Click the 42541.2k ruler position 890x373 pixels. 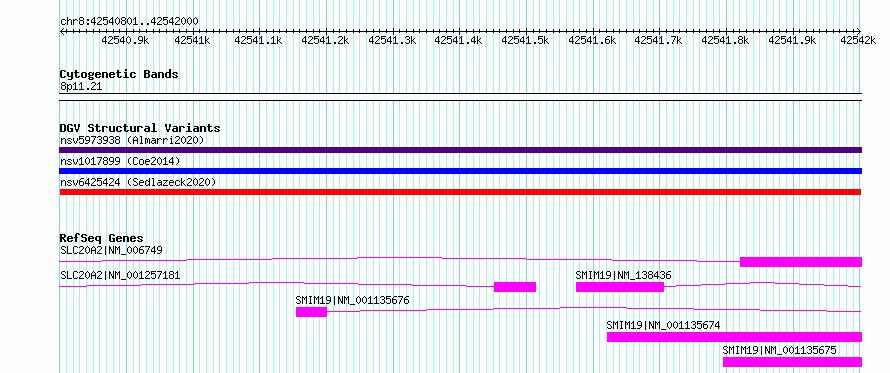click(x=325, y=40)
